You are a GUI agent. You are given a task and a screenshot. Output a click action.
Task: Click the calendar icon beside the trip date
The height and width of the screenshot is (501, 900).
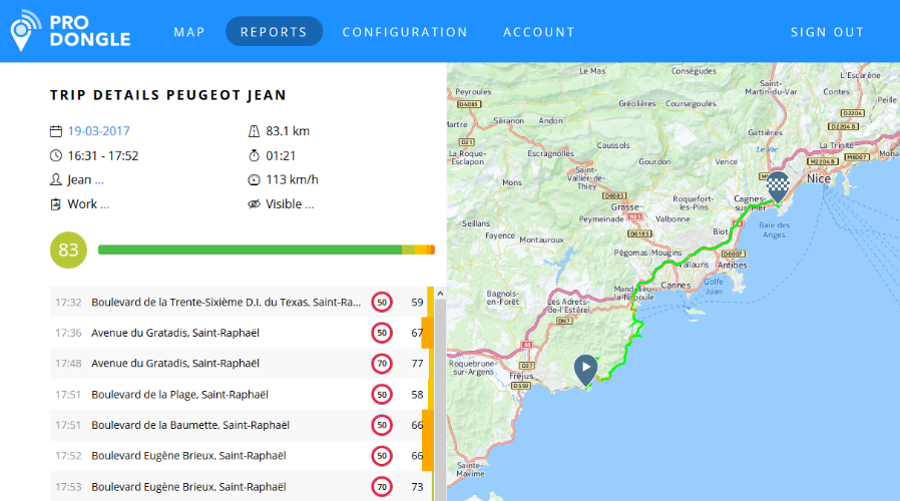[56, 131]
